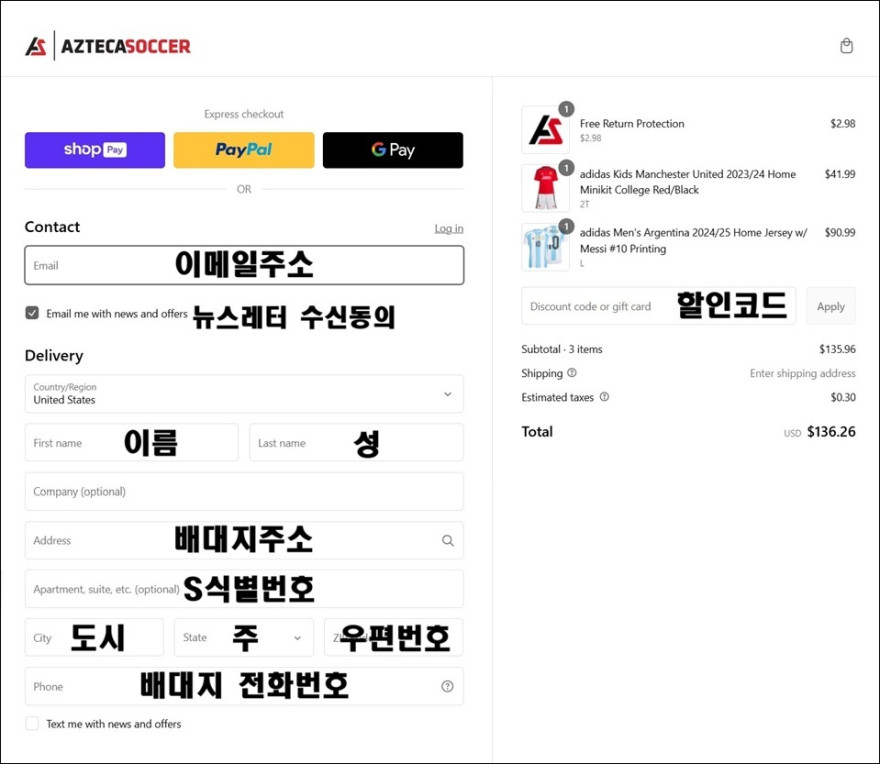Click the estimated taxes amount $0.30
Screen dimensions: 880x764
843,397
